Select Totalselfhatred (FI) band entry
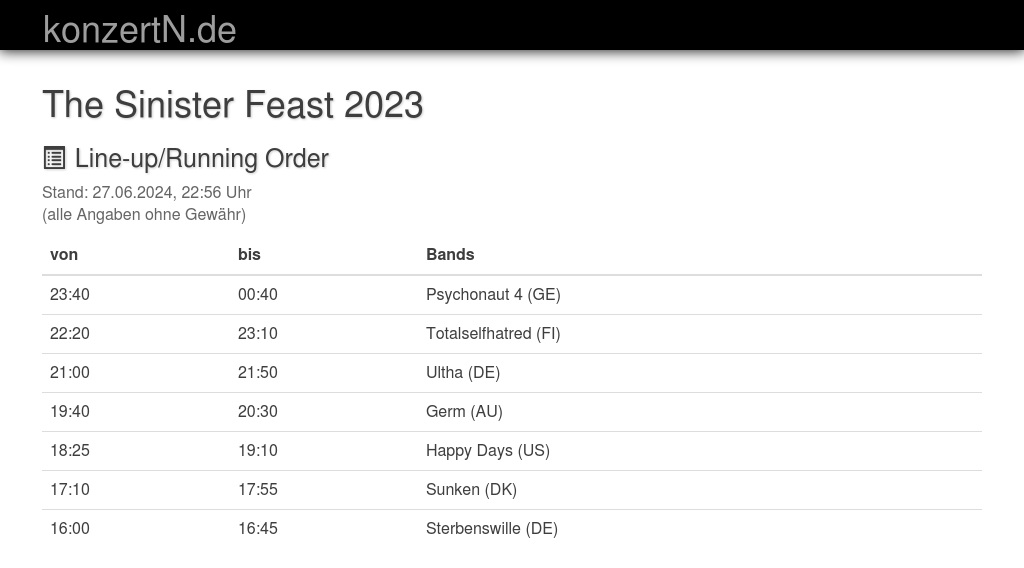Image resolution: width=1024 pixels, height=568 pixels. (x=493, y=333)
